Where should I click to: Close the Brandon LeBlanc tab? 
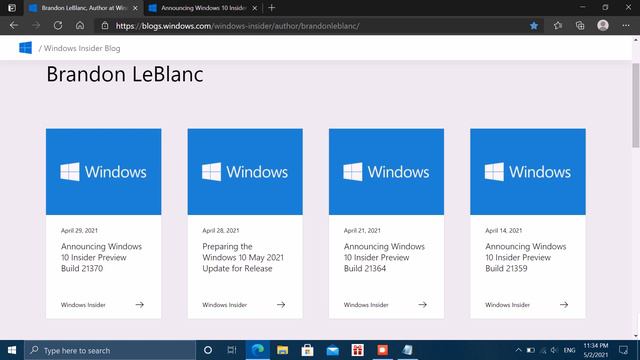[x=135, y=8]
